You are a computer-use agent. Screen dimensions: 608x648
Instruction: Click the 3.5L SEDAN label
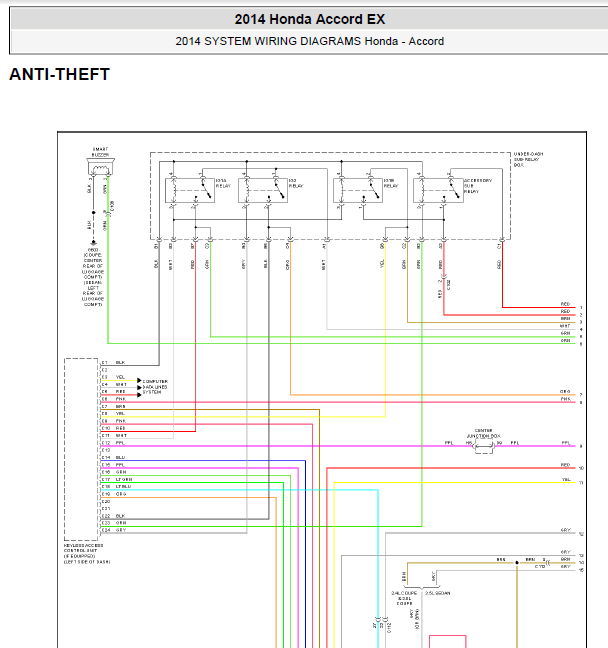click(438, 593)
